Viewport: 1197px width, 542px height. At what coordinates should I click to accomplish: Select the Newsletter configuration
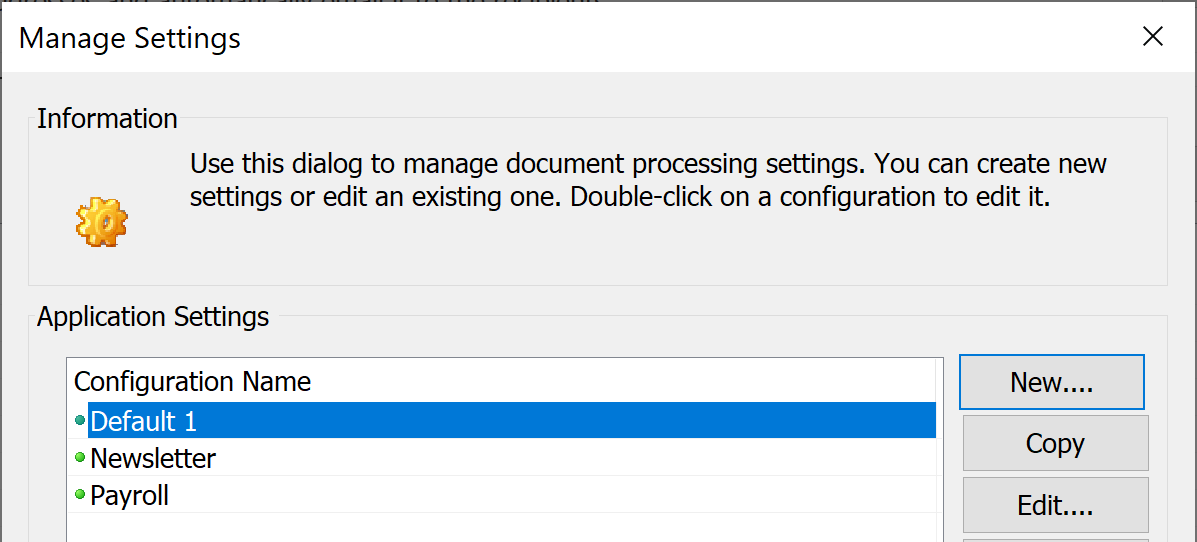click(153, 459)
